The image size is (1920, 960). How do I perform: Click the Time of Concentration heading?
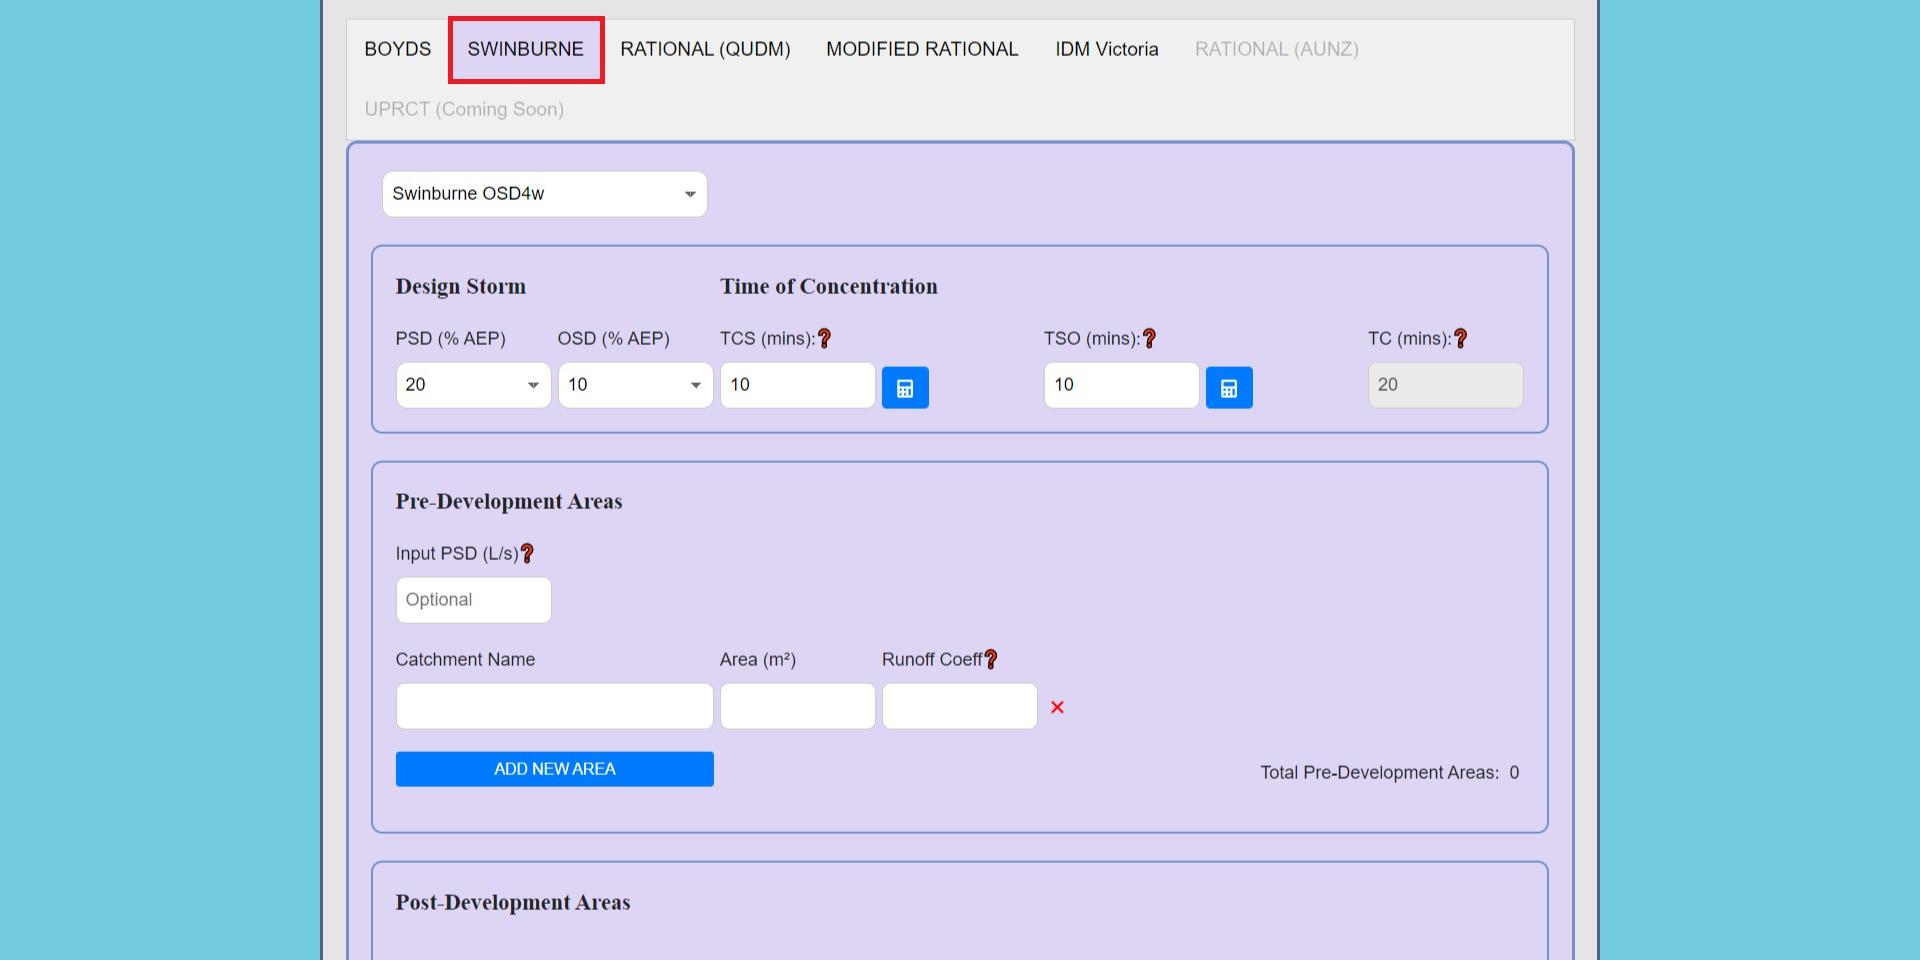[829, 287]
